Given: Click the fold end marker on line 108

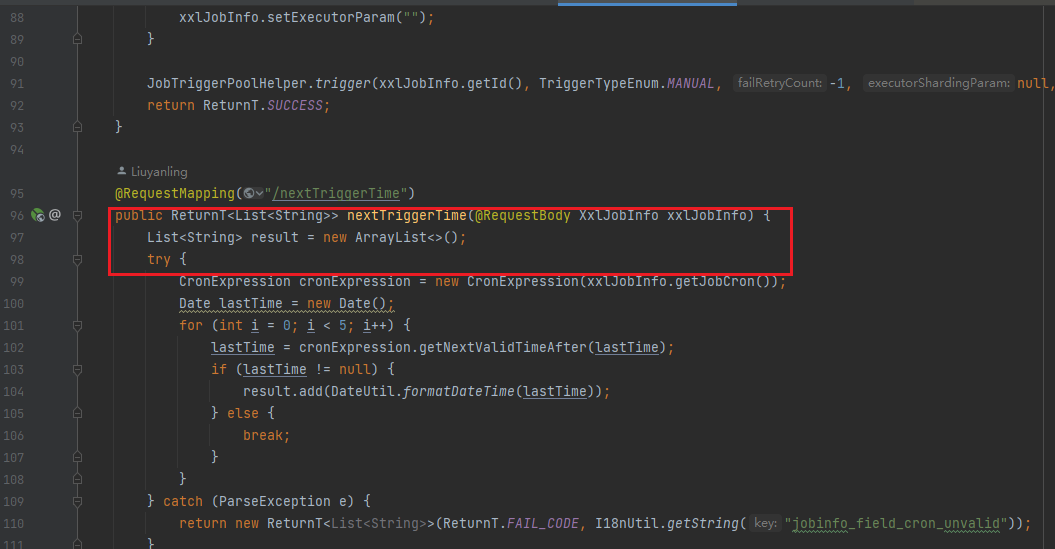Looking at the screenshot, I should click(77, 479).
